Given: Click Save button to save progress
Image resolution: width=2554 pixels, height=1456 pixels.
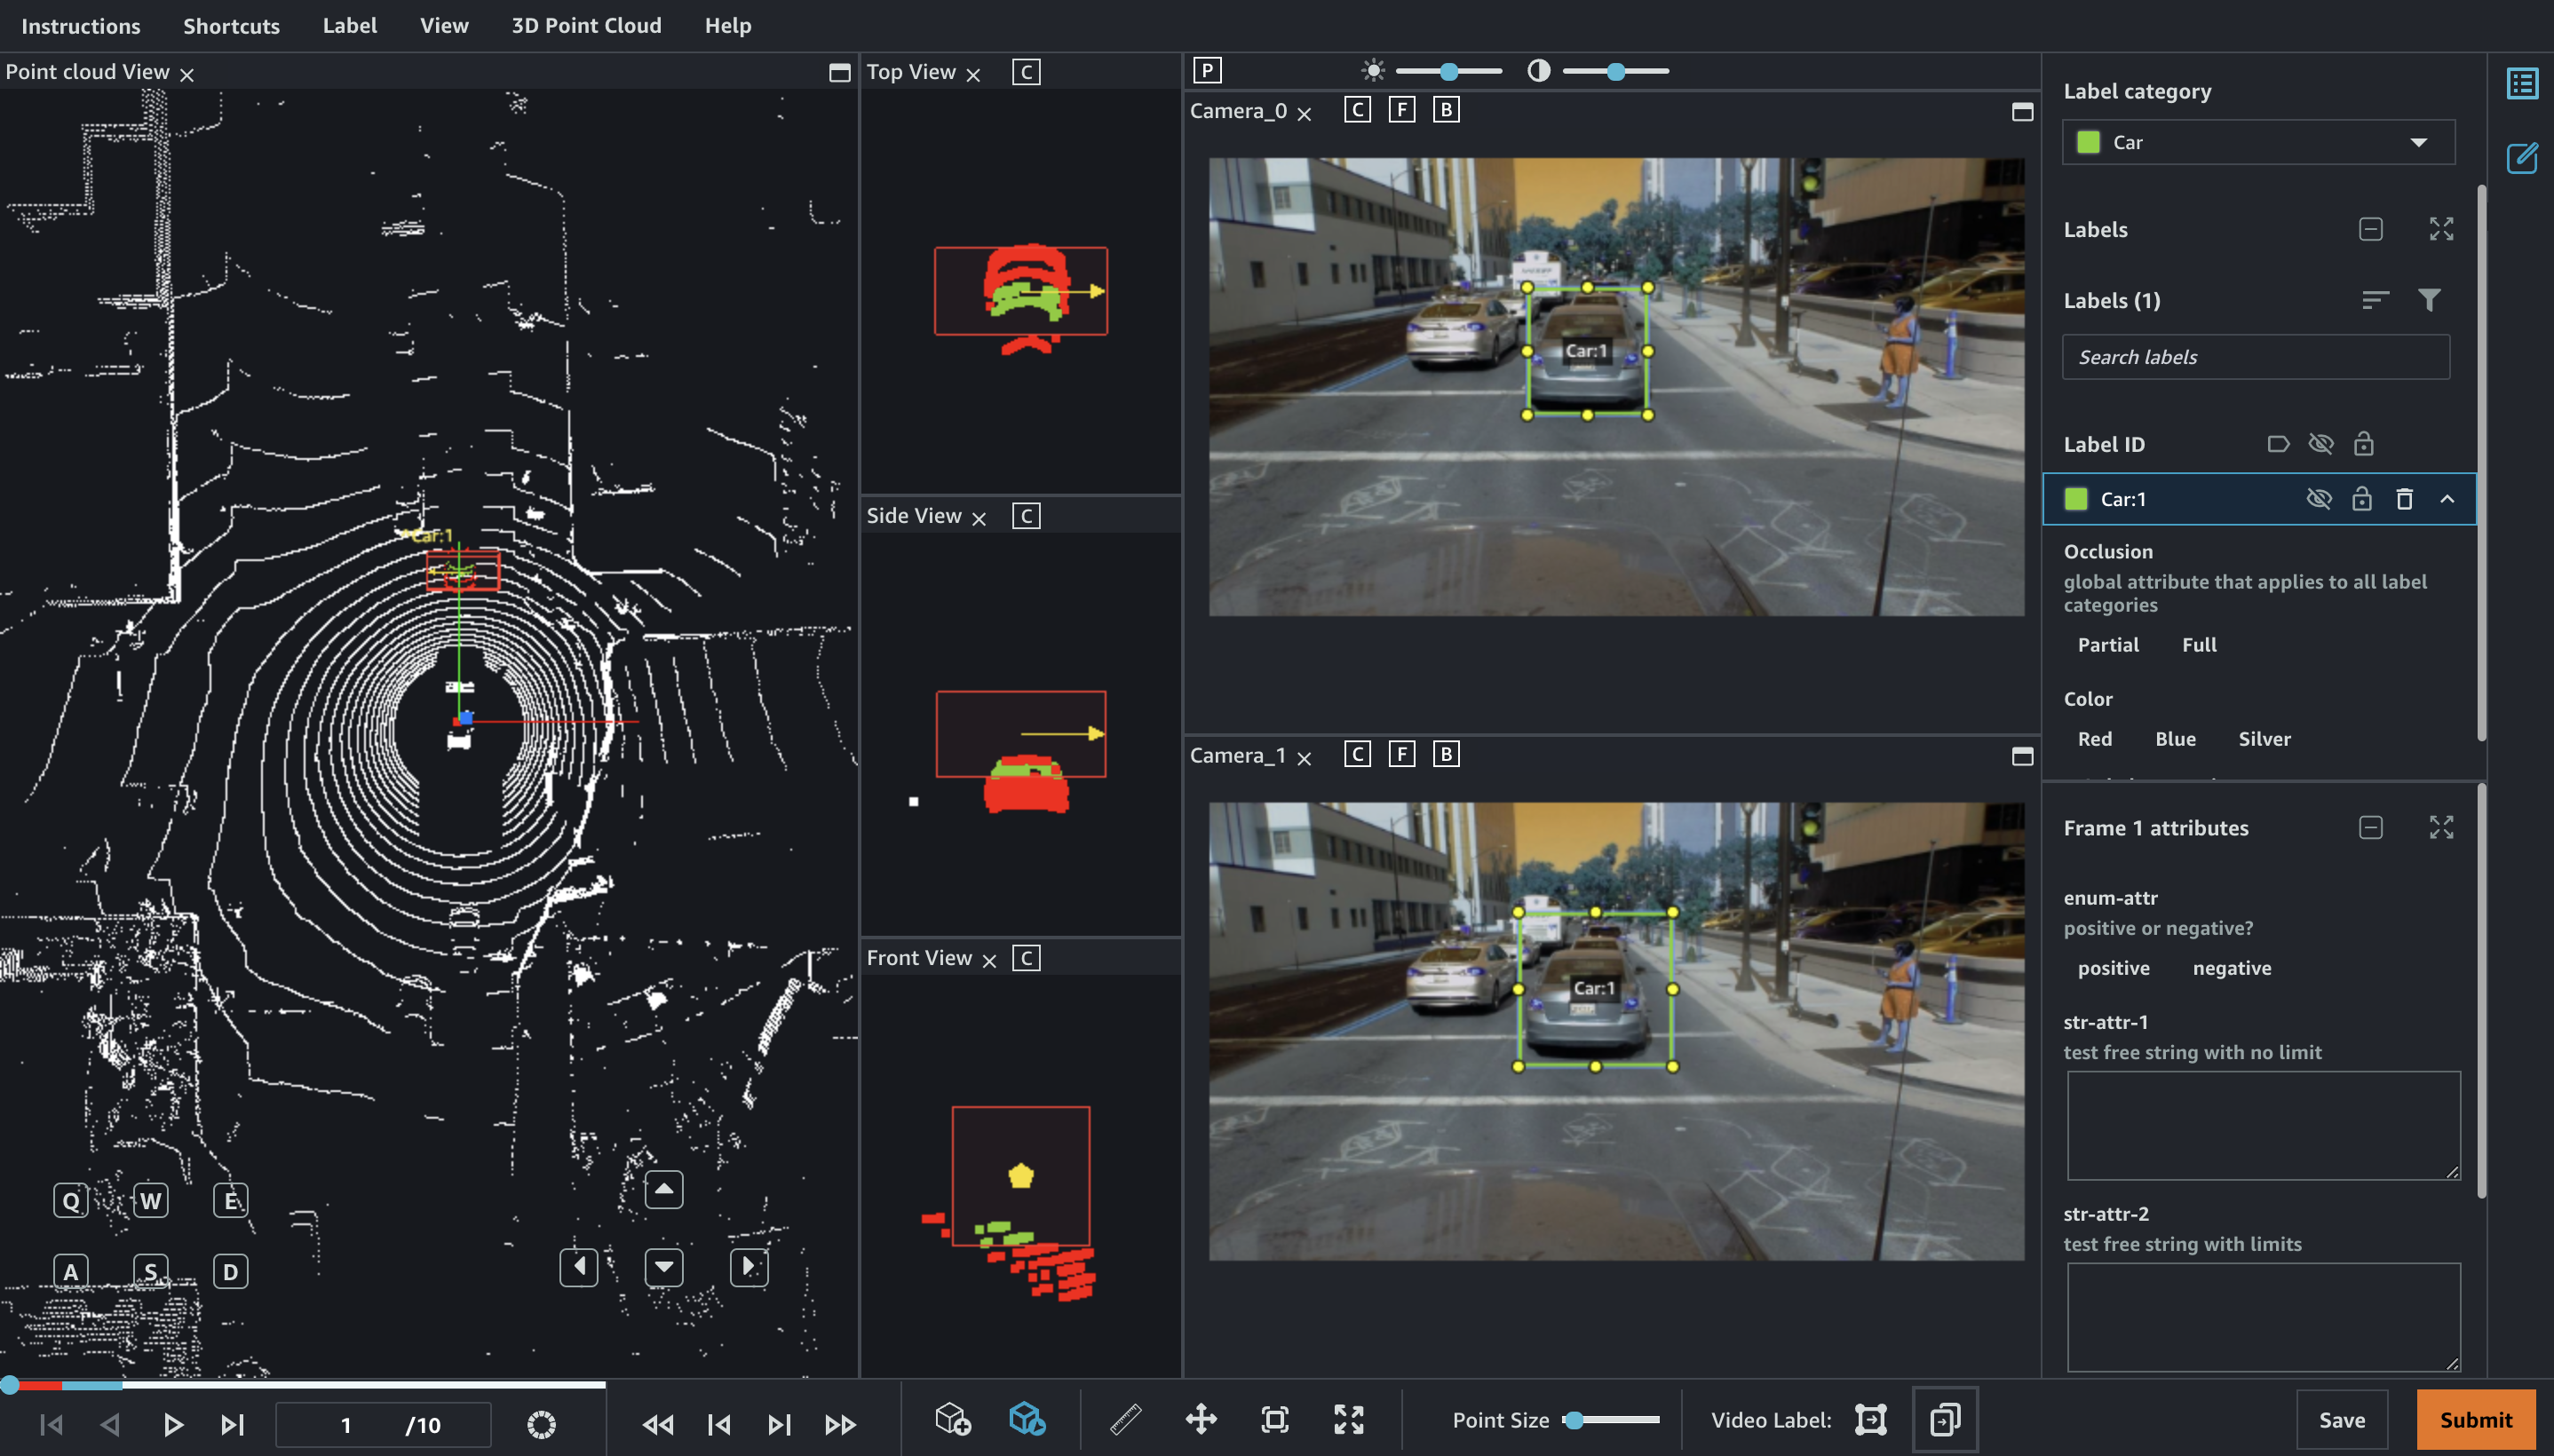Looking at the screenshot, I should click(2342, 1420).
